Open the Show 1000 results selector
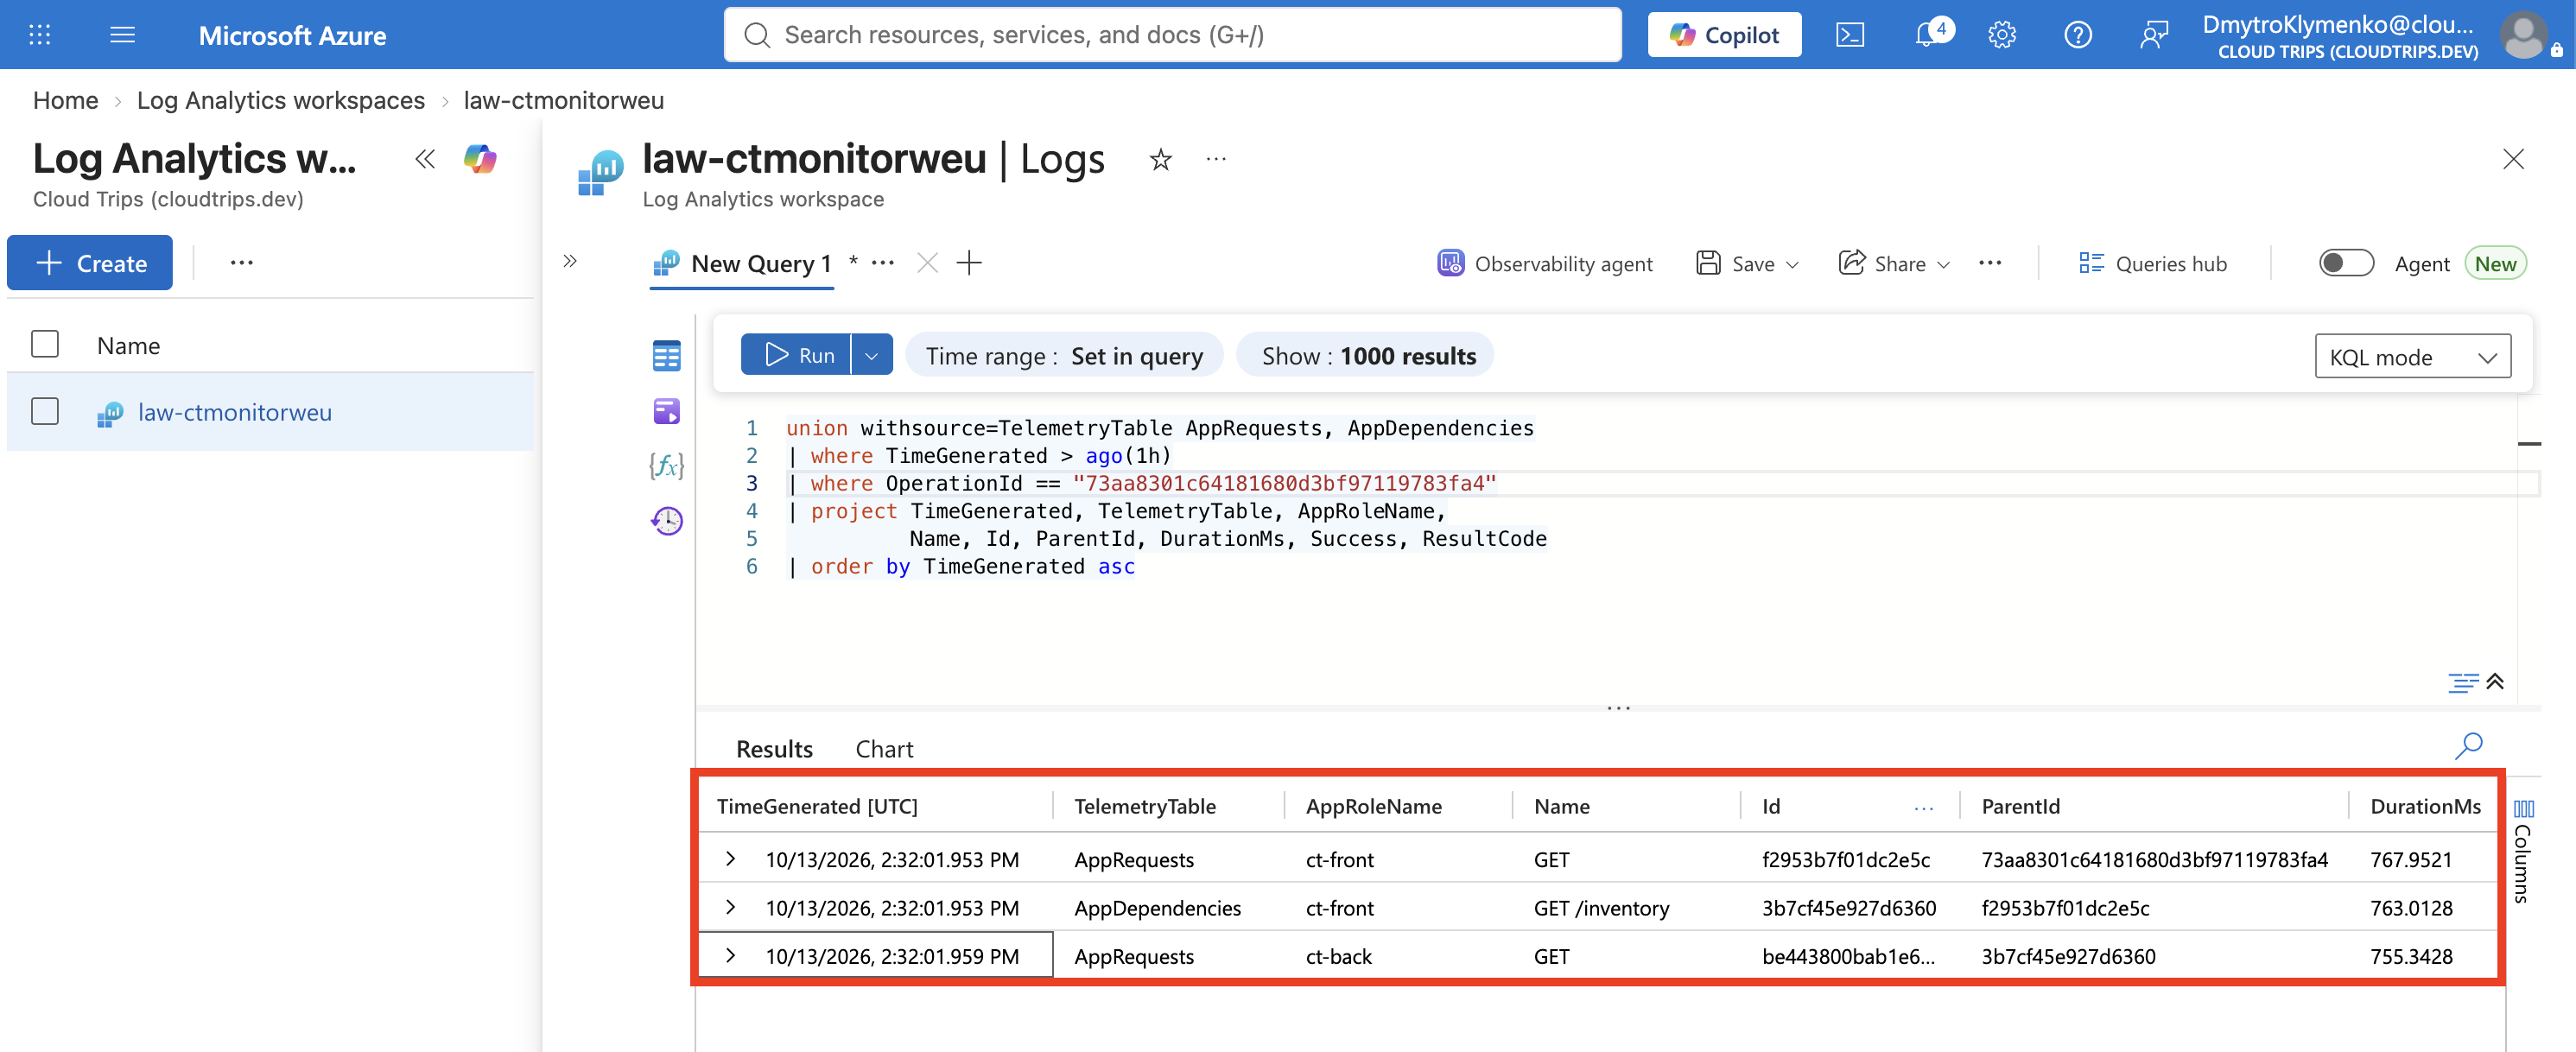 tap(1366, 355)
